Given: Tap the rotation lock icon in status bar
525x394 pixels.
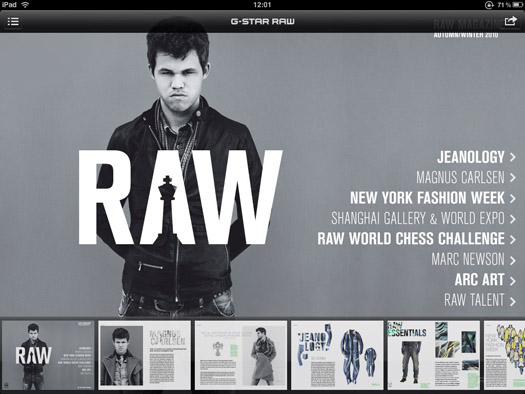Looking at the screenshot, I should pos(489,5).
